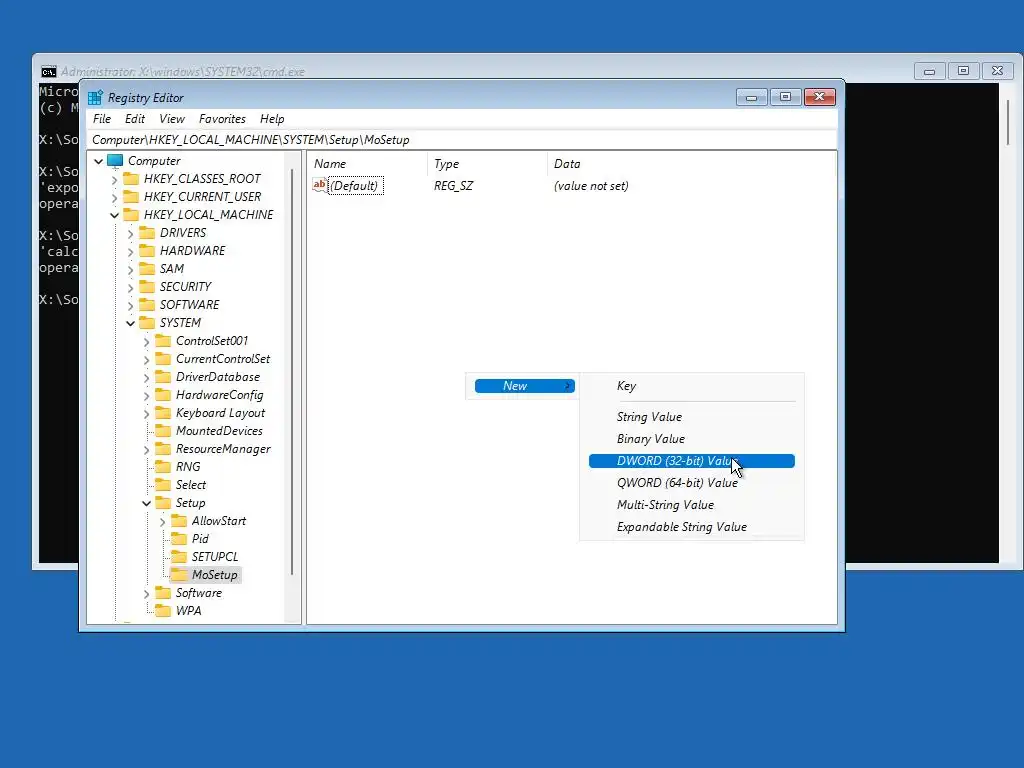Screen dimensions: 1024x768
Task: Collapse the HKEY_LOCAL_MACHINE node
Action: [115, 215]
